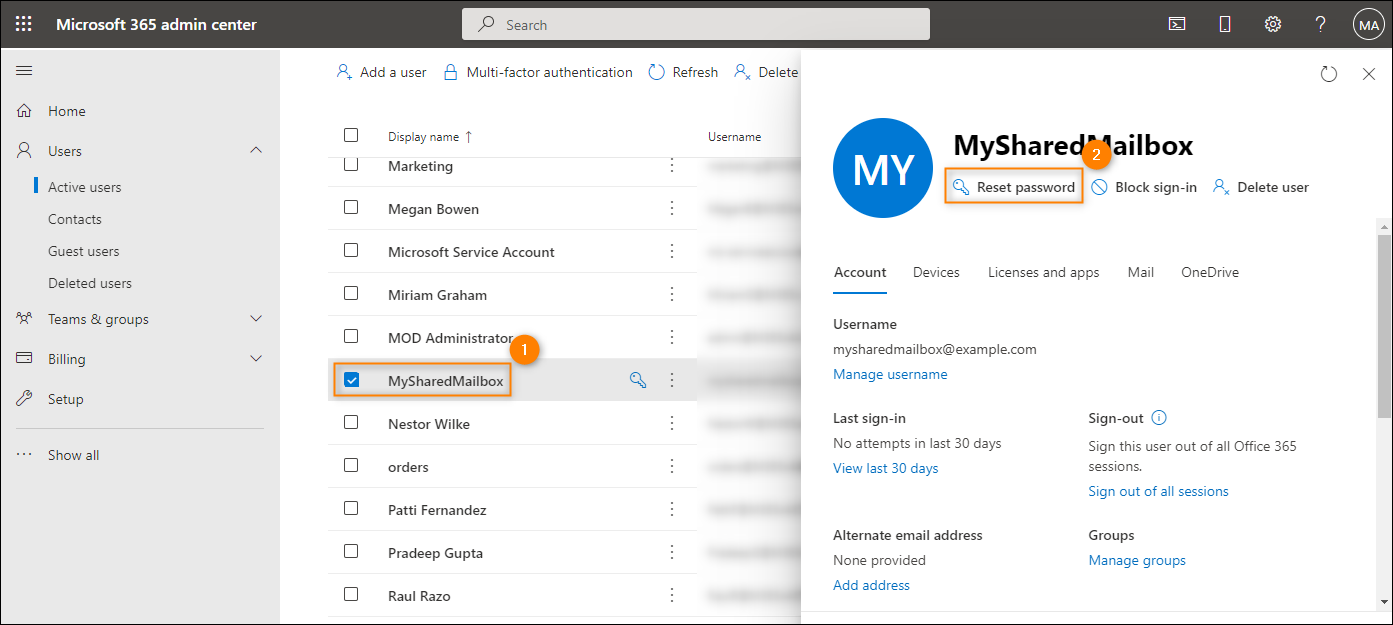Viewport: 1393px width, 625px height.
Task: Collapse the Users section chevron
Action: [256, 150]
